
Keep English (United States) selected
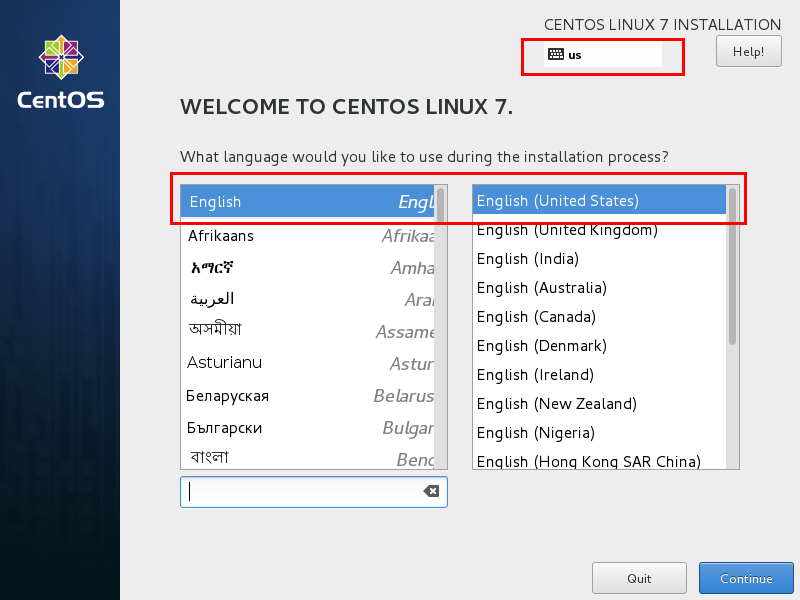click(570, 200)
